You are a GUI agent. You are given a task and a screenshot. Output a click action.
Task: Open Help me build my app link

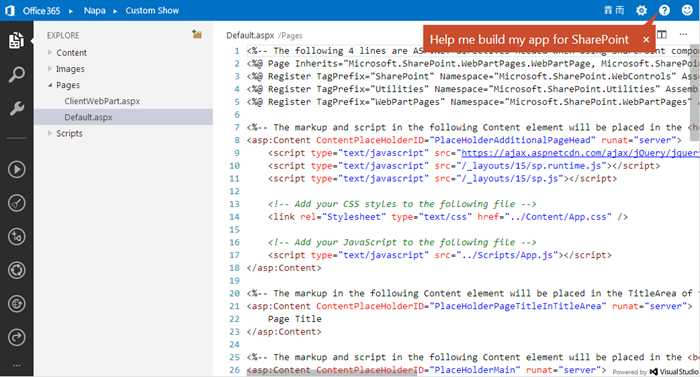pyautogui.click(x=529, y=39)
